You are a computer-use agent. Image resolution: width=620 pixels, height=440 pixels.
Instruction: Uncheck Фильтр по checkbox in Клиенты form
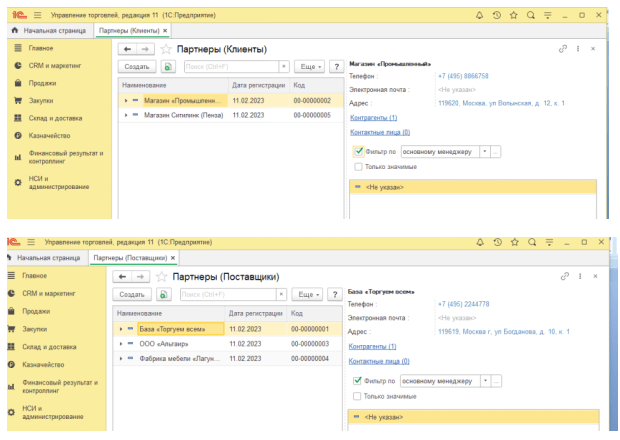tap(359, 151)
